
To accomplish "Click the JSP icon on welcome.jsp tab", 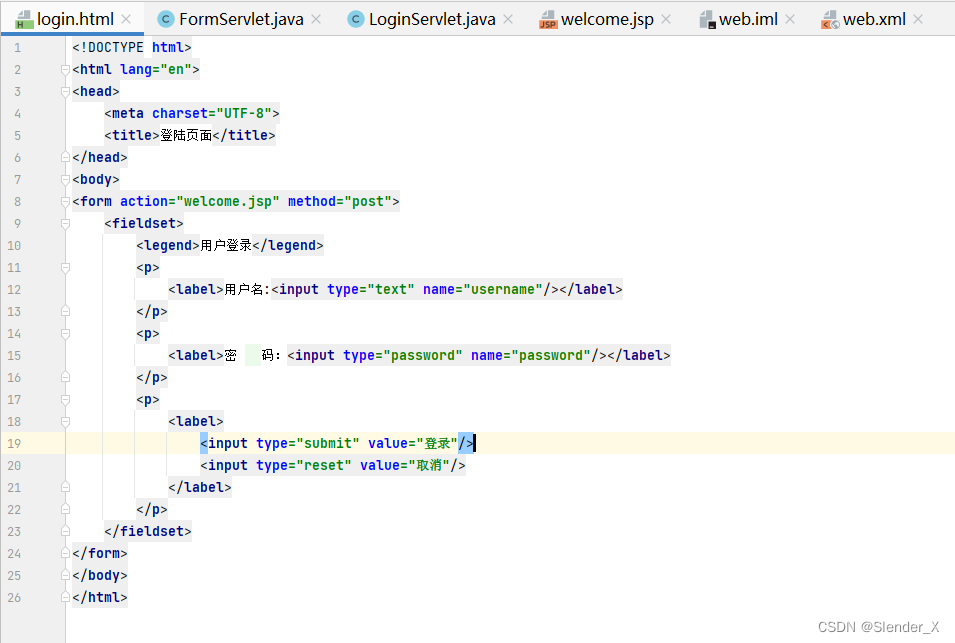I will pos(548,20).
